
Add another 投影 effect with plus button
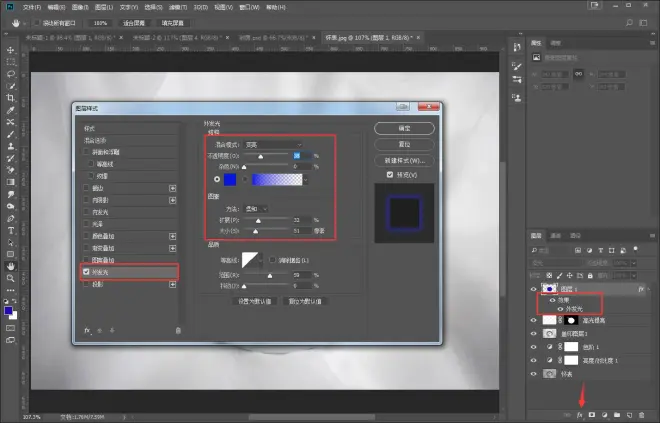tap(173, 285)
